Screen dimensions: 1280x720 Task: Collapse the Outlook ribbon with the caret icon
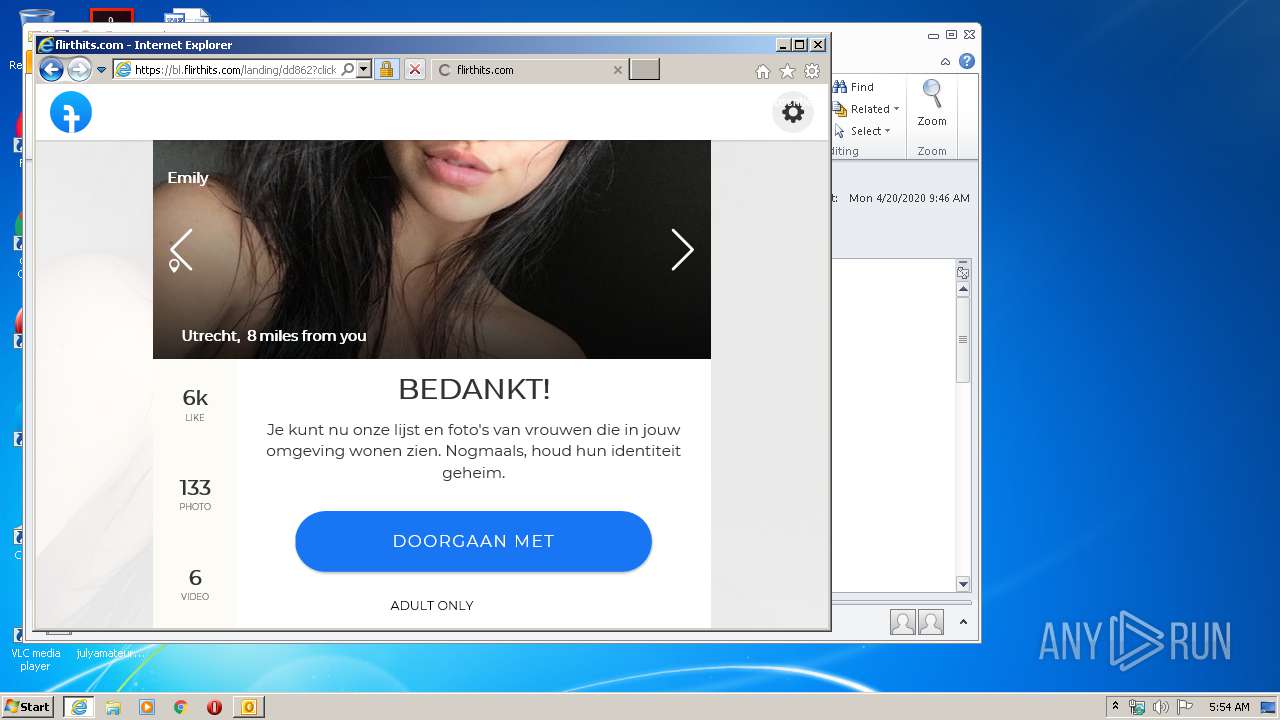[x=945, y=61]
